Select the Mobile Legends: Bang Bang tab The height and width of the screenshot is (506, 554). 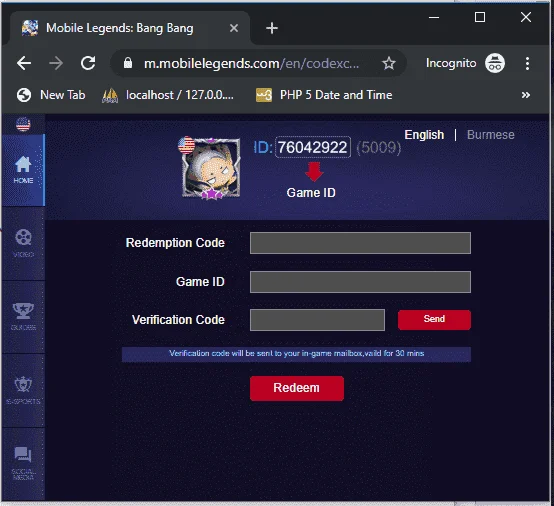[130, 28]
